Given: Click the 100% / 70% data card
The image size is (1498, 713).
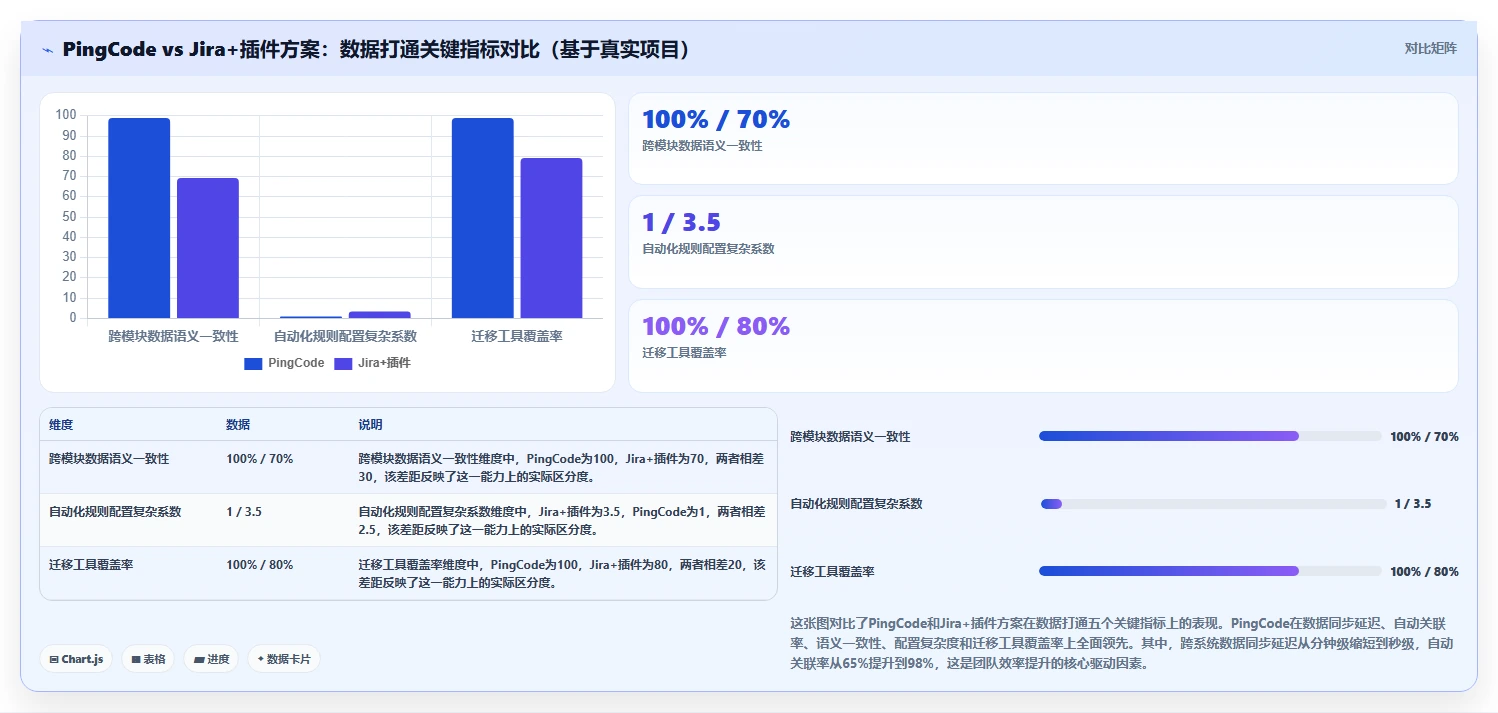Looking at the screenshot, I should [x=1043, y=139].
